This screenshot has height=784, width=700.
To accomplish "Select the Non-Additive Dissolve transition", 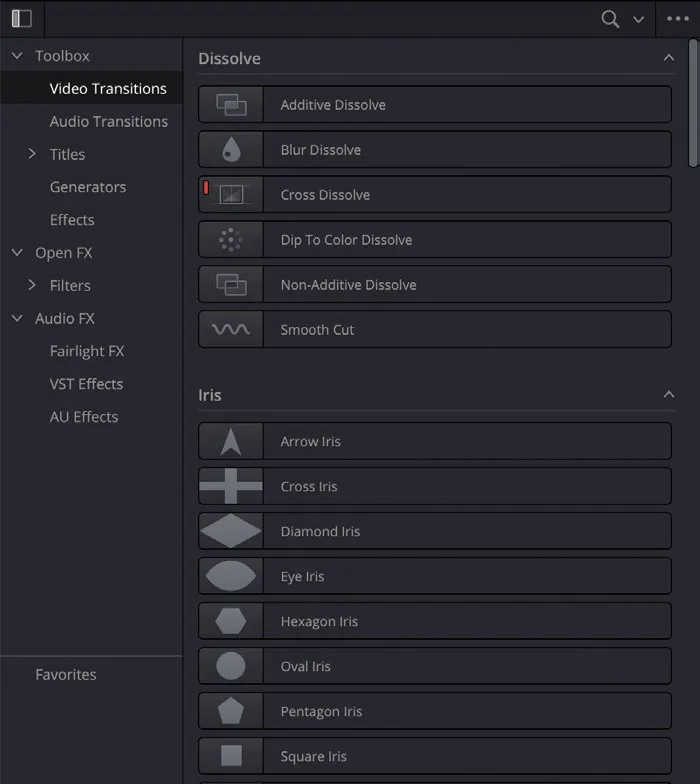I will pyautogui.click(x=434, y=284).
